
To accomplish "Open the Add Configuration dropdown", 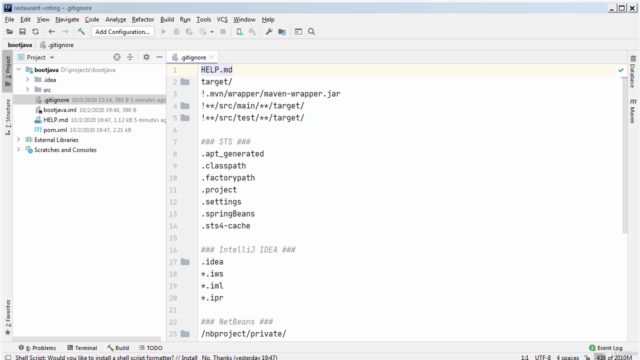I will pyautogui.click(x=122, y=32).
